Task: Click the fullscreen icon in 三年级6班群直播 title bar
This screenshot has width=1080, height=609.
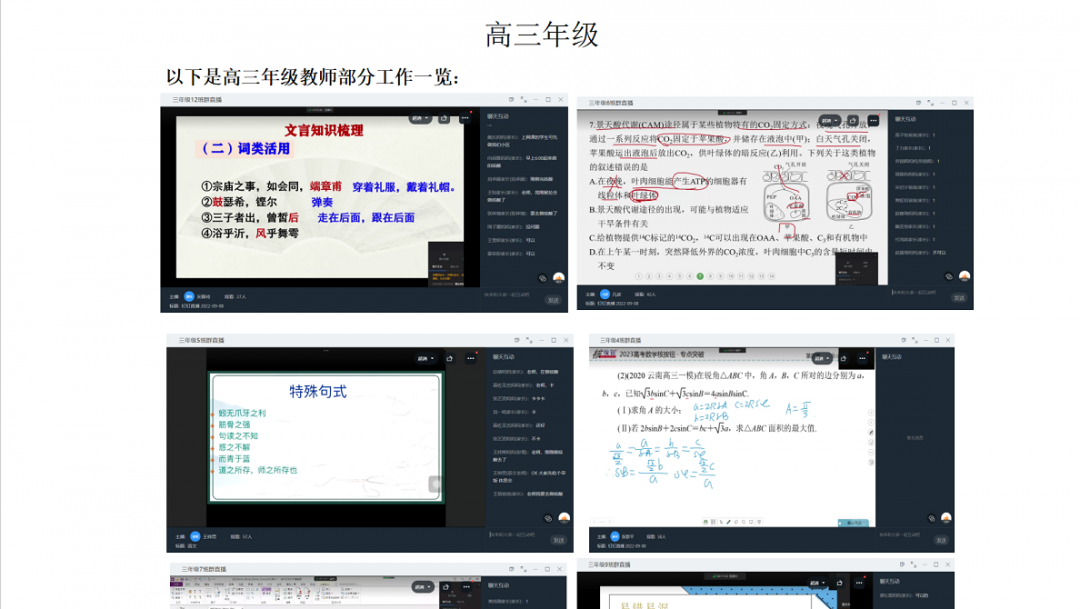Action: click(x=930, y=103)
